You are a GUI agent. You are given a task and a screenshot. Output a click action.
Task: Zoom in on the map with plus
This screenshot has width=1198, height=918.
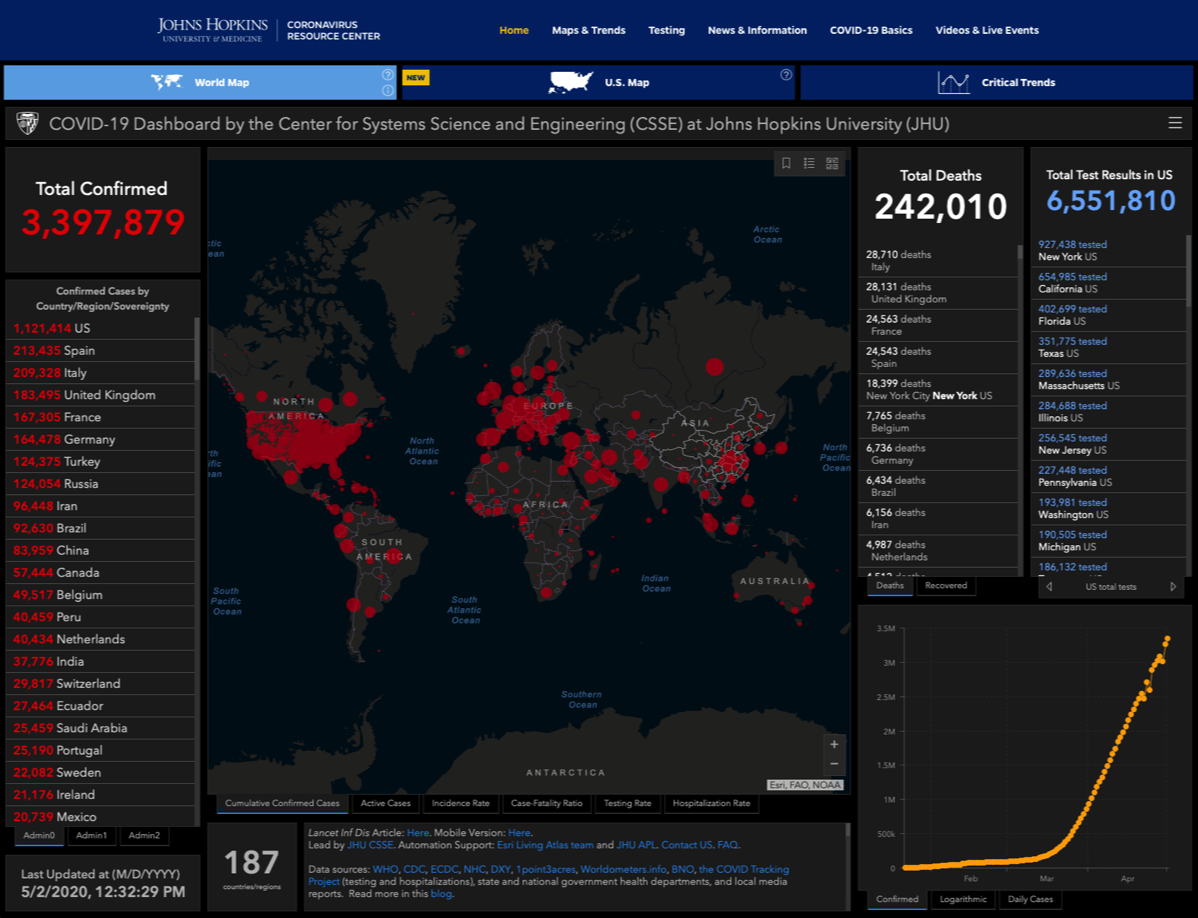(x=834, y=744)
